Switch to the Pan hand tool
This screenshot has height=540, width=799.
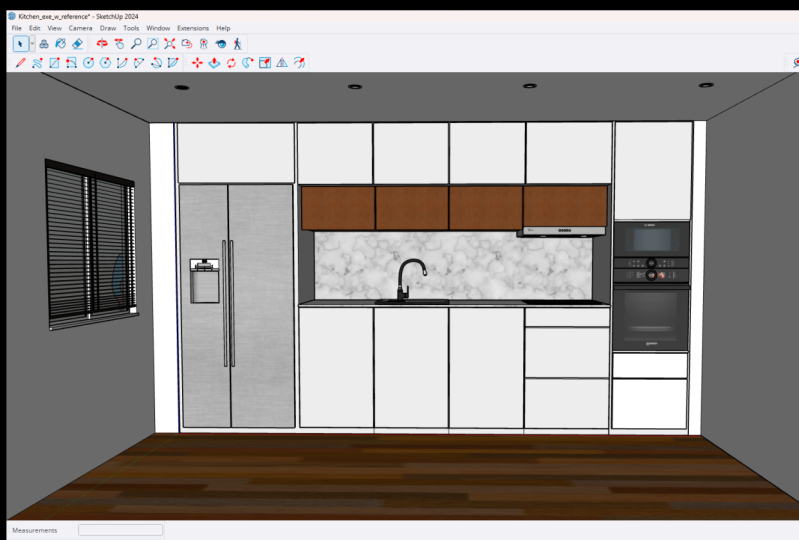tap(119, 44)
